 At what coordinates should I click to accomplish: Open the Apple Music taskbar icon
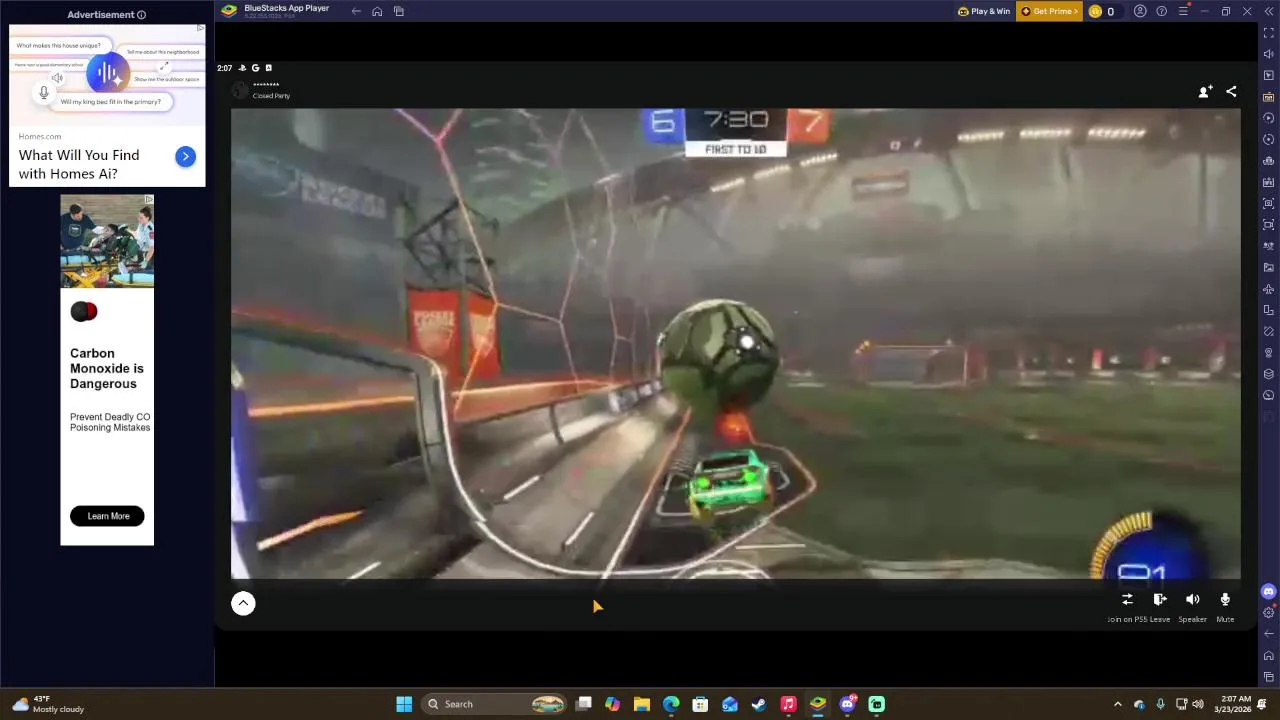[x=788, y=704]
